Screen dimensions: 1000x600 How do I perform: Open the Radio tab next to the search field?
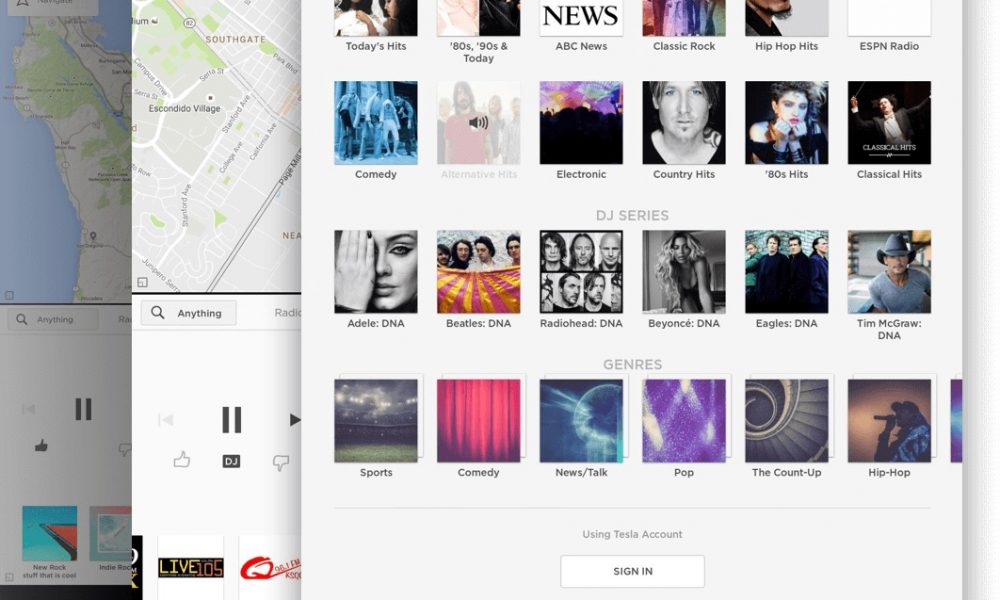click(288, 312)
